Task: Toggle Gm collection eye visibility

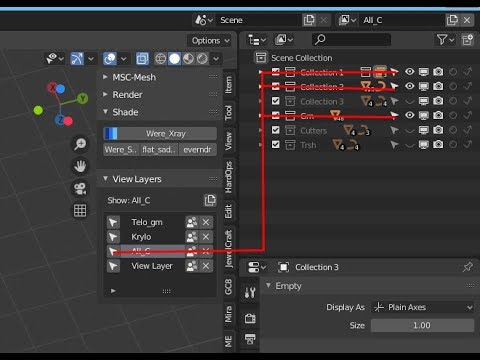Action: pos(410,115)
